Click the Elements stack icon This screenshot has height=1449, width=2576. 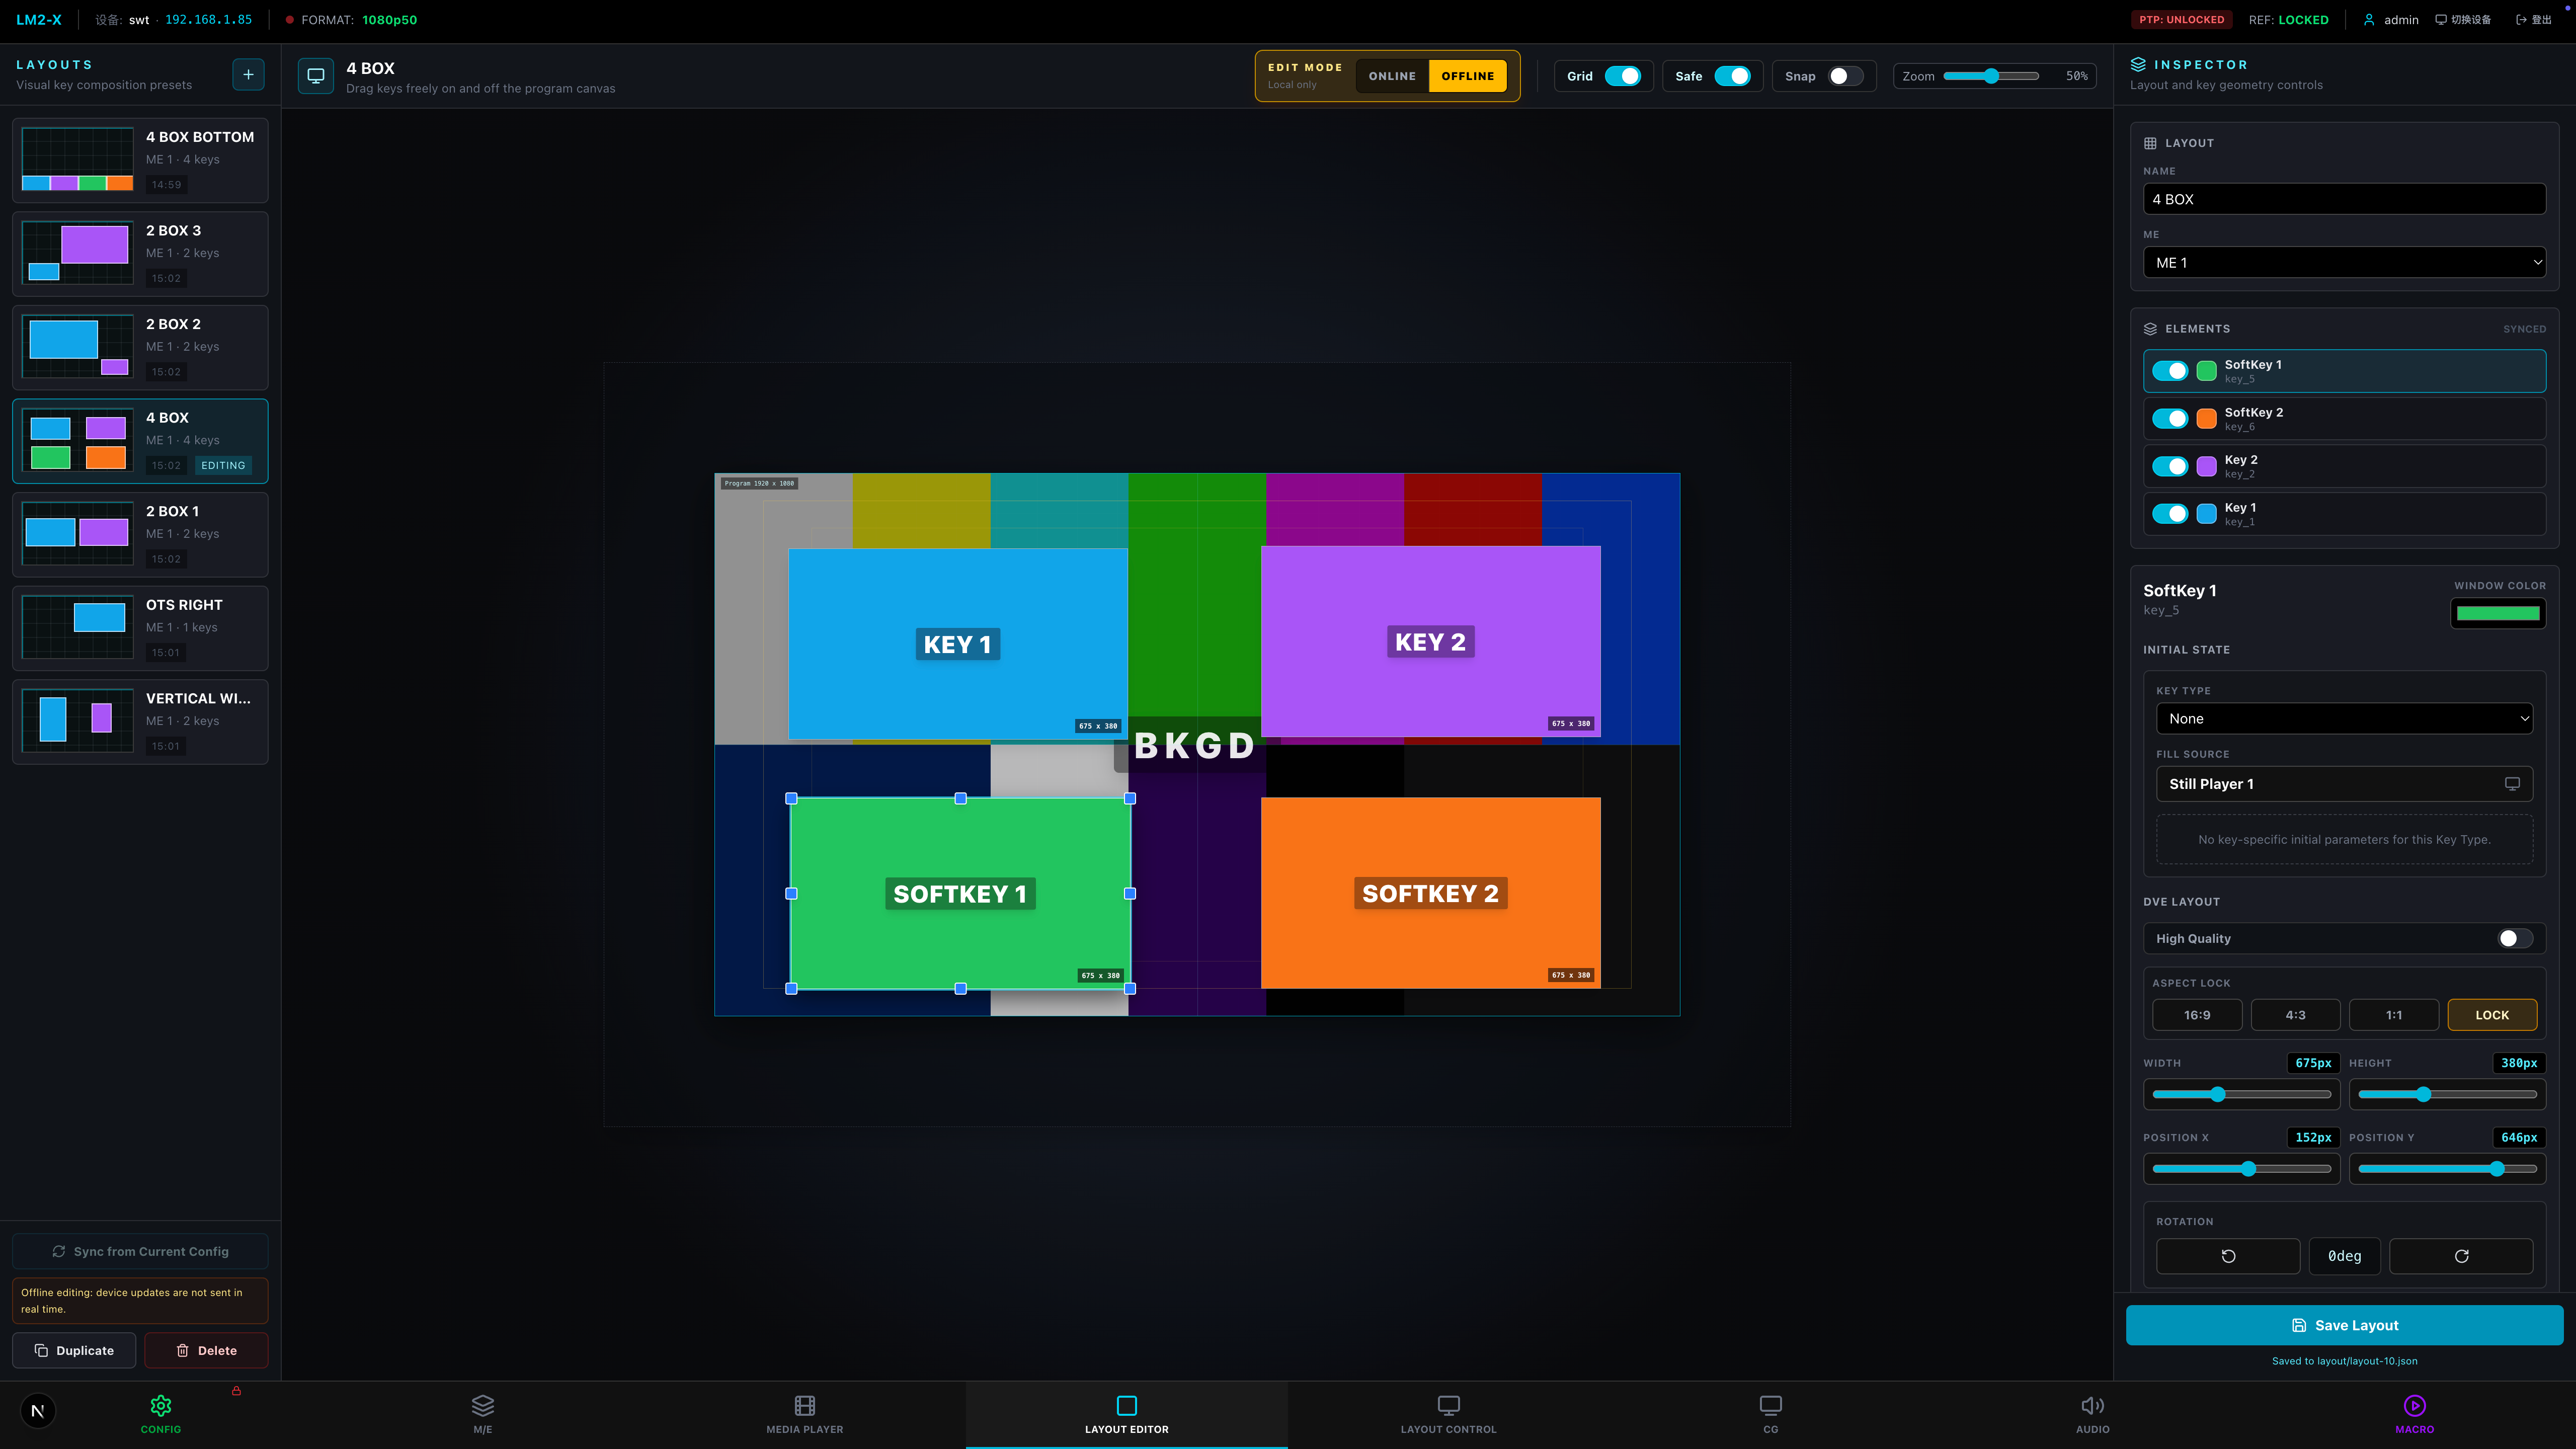click(x=2150, y=329)
